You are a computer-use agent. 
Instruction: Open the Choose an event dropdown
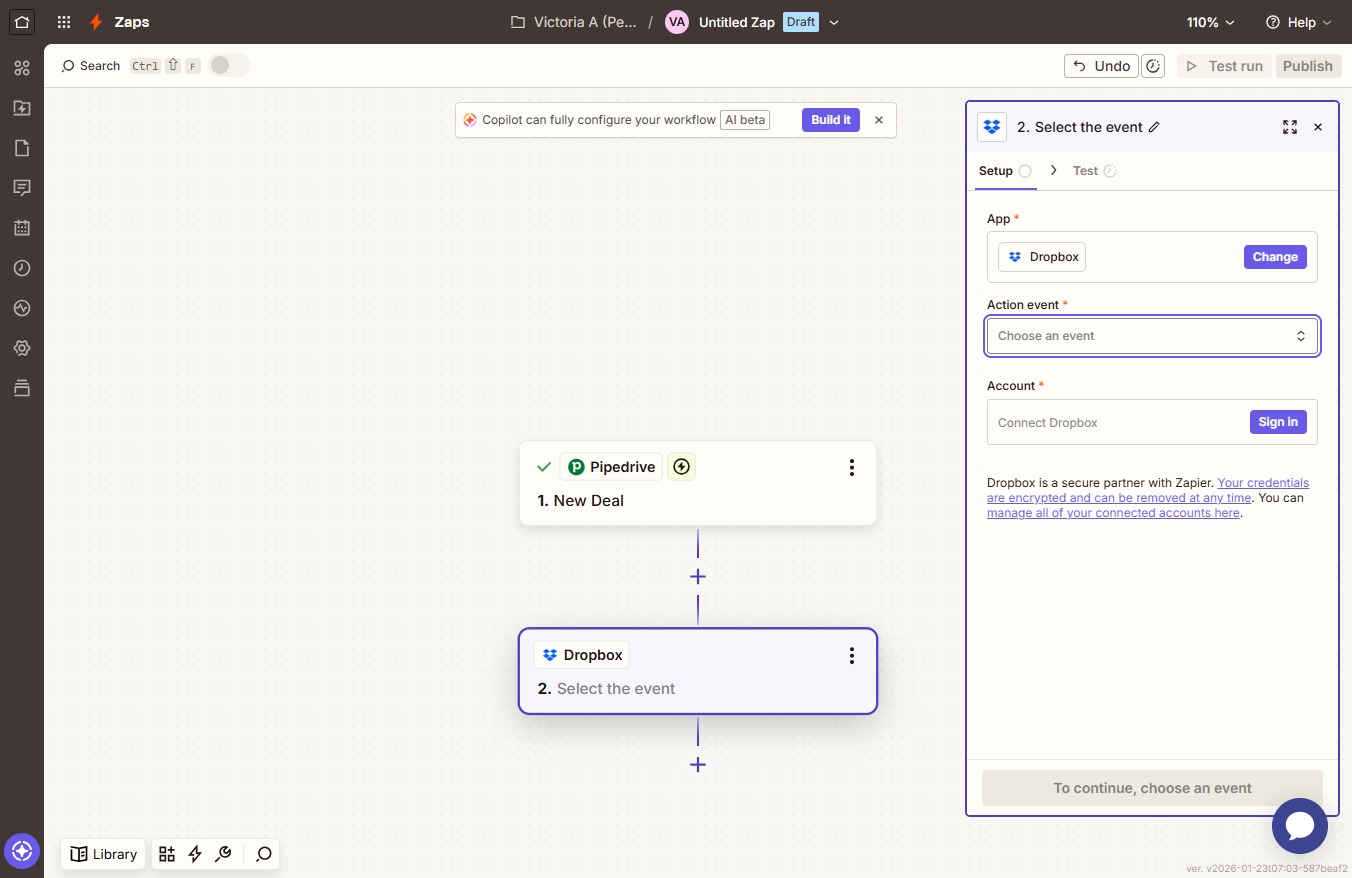coord(1152,336)
